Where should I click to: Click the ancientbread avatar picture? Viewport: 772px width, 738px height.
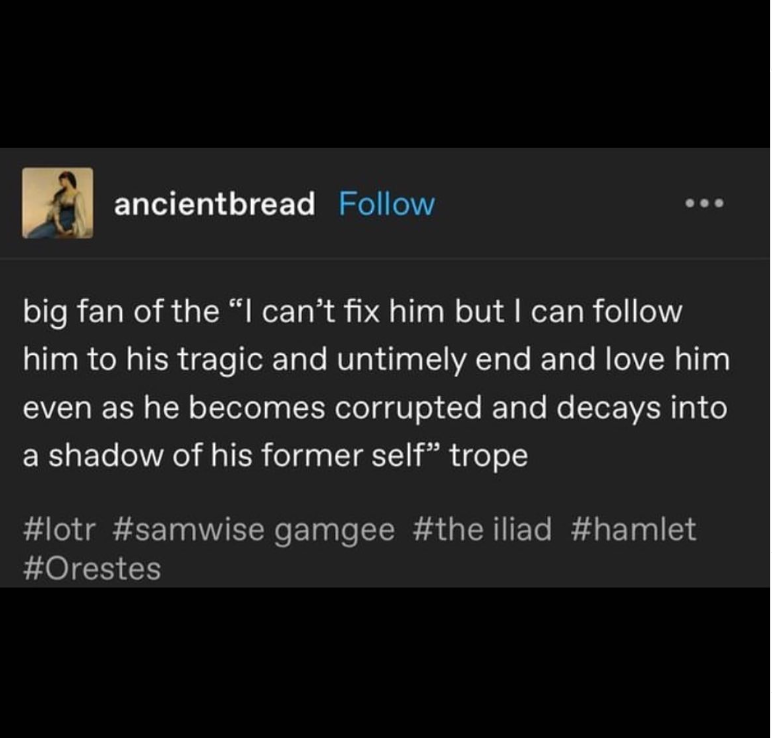58,204
